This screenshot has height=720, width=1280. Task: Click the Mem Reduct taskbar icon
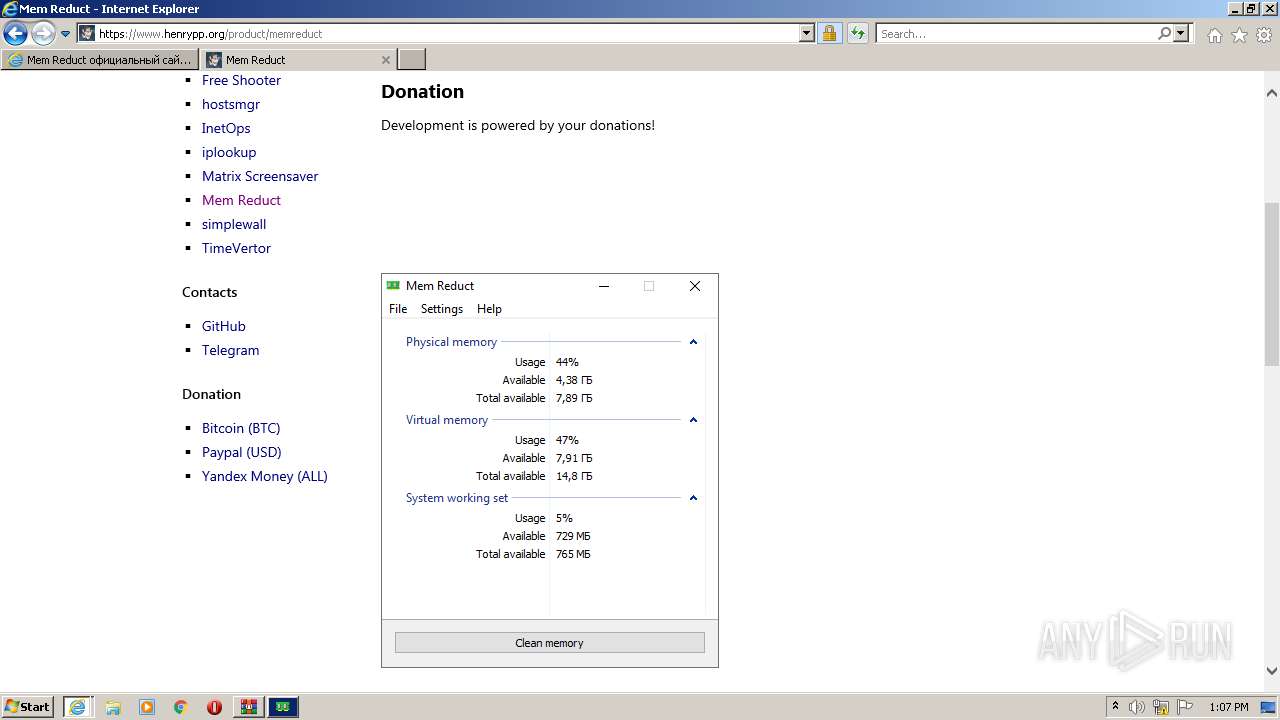click(x=283, y=707)
